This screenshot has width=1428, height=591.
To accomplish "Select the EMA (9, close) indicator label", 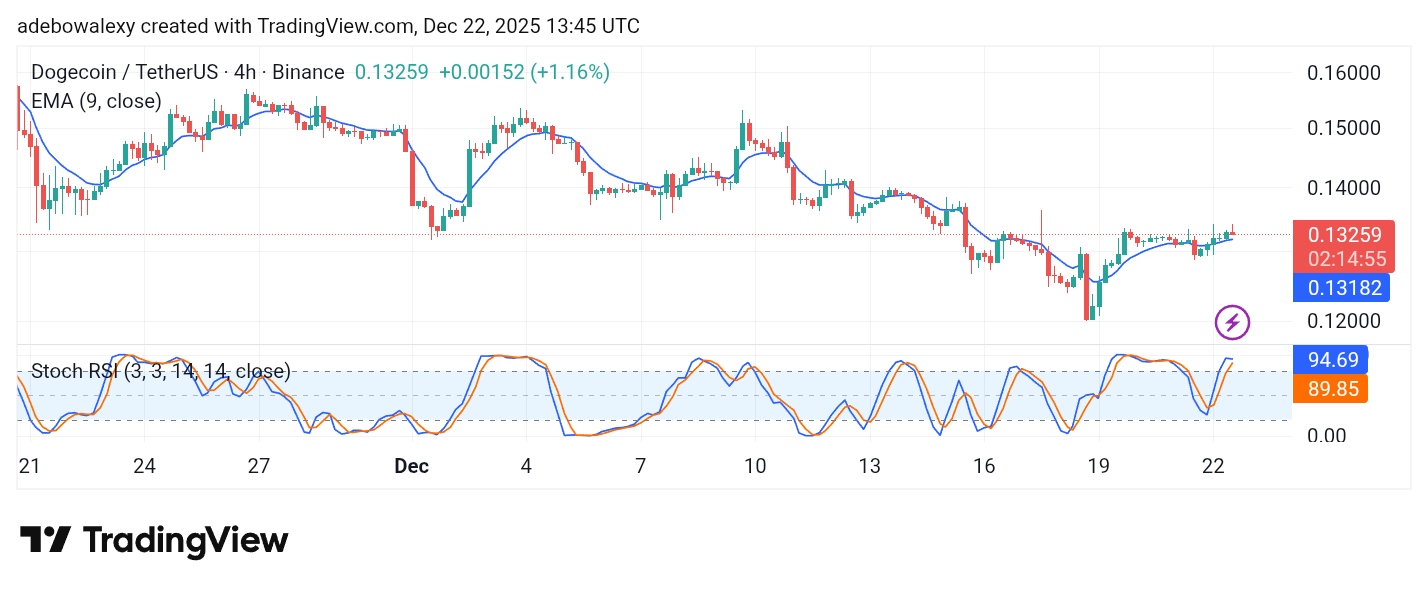I will (96, 101).
